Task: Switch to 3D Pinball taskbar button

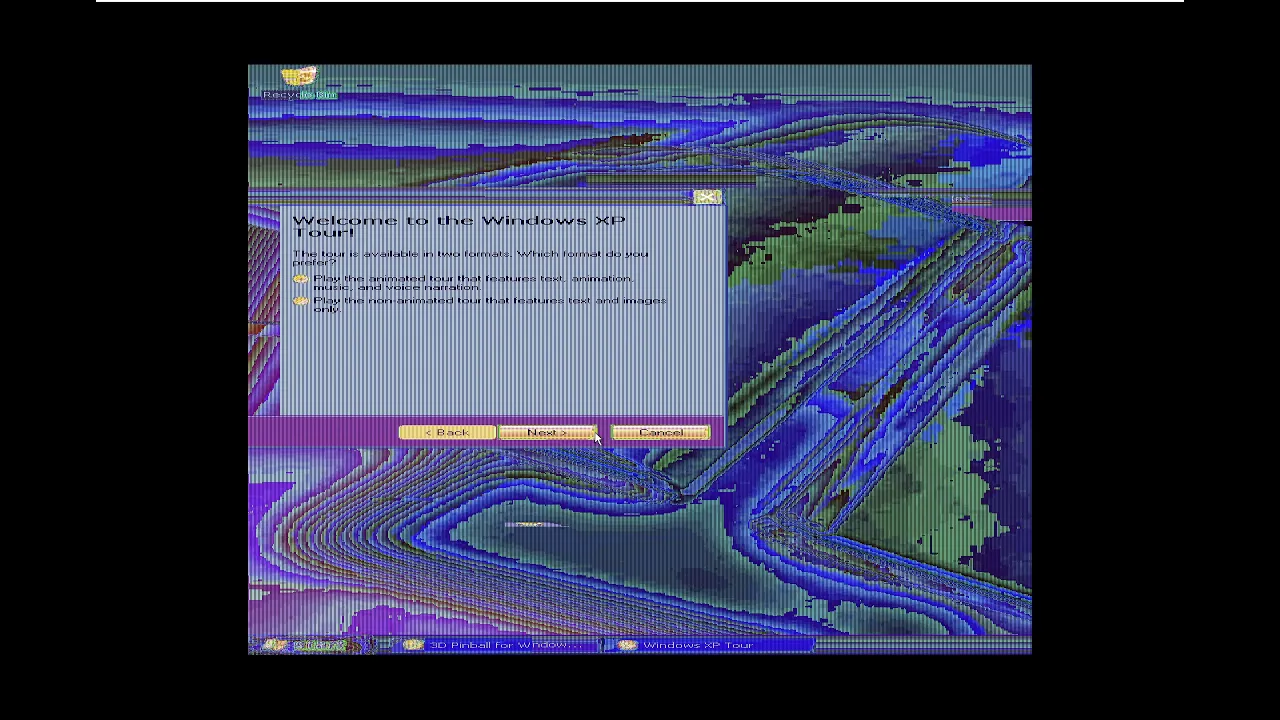Action: [499, 645]
